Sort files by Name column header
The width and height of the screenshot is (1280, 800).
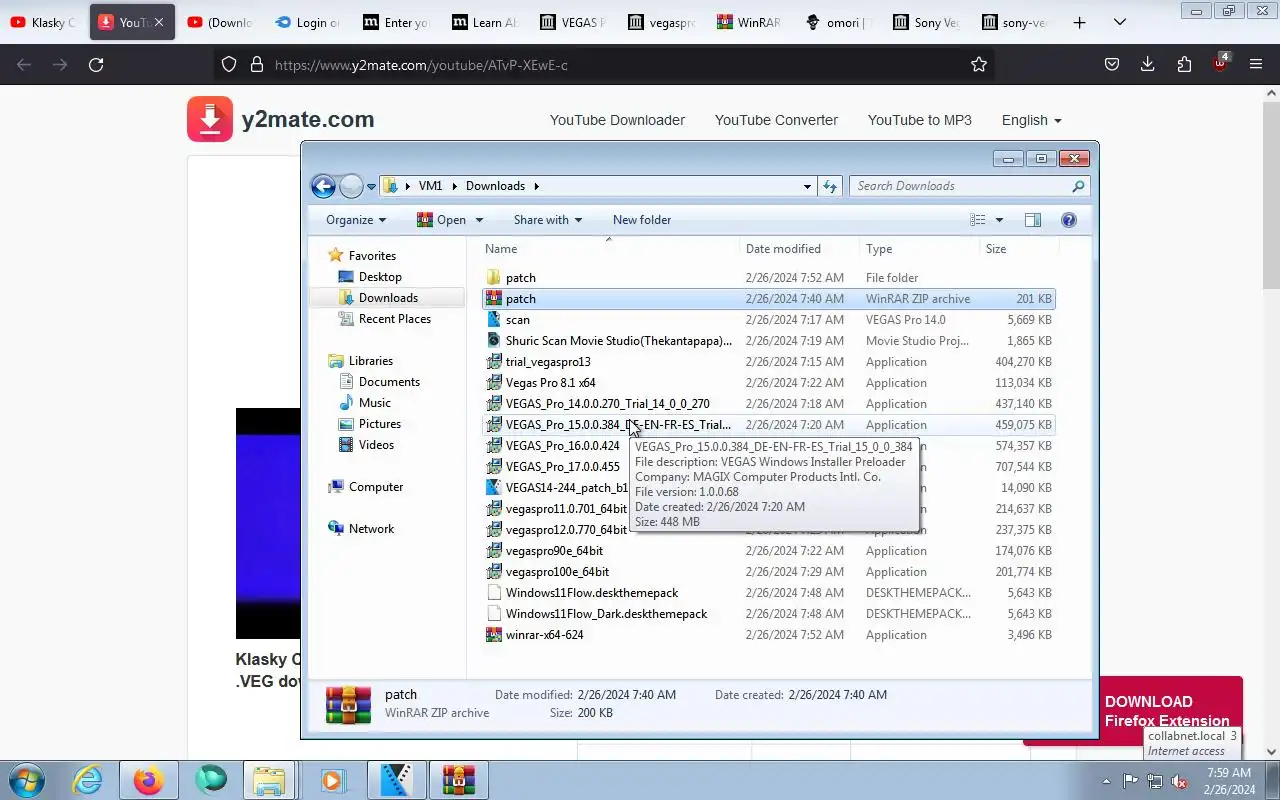(x=609, y=249)
